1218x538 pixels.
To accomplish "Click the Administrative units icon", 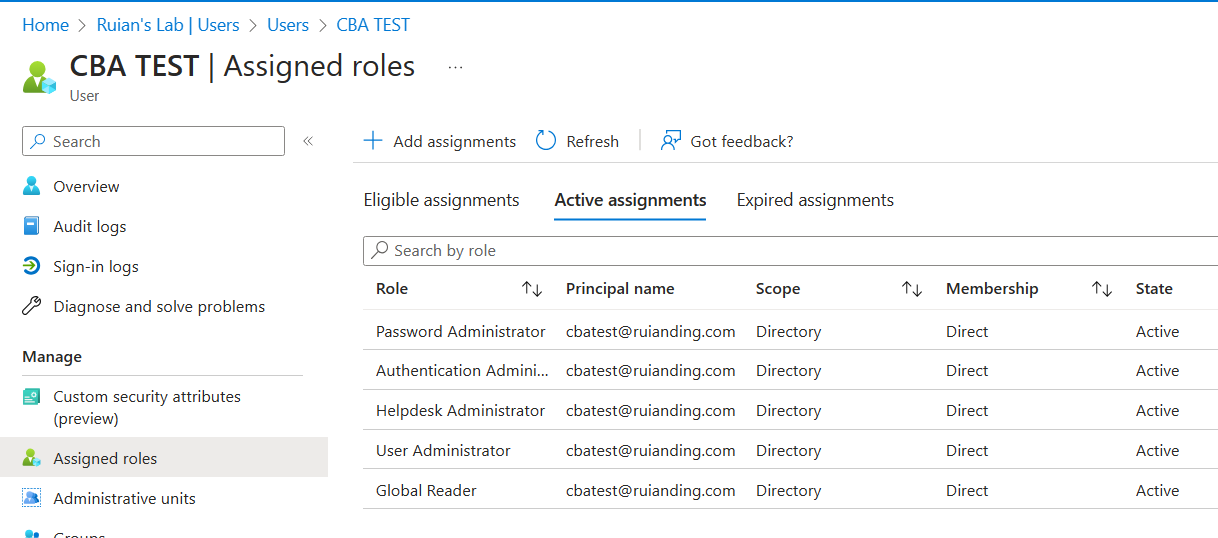I will [x=32, y=498].
